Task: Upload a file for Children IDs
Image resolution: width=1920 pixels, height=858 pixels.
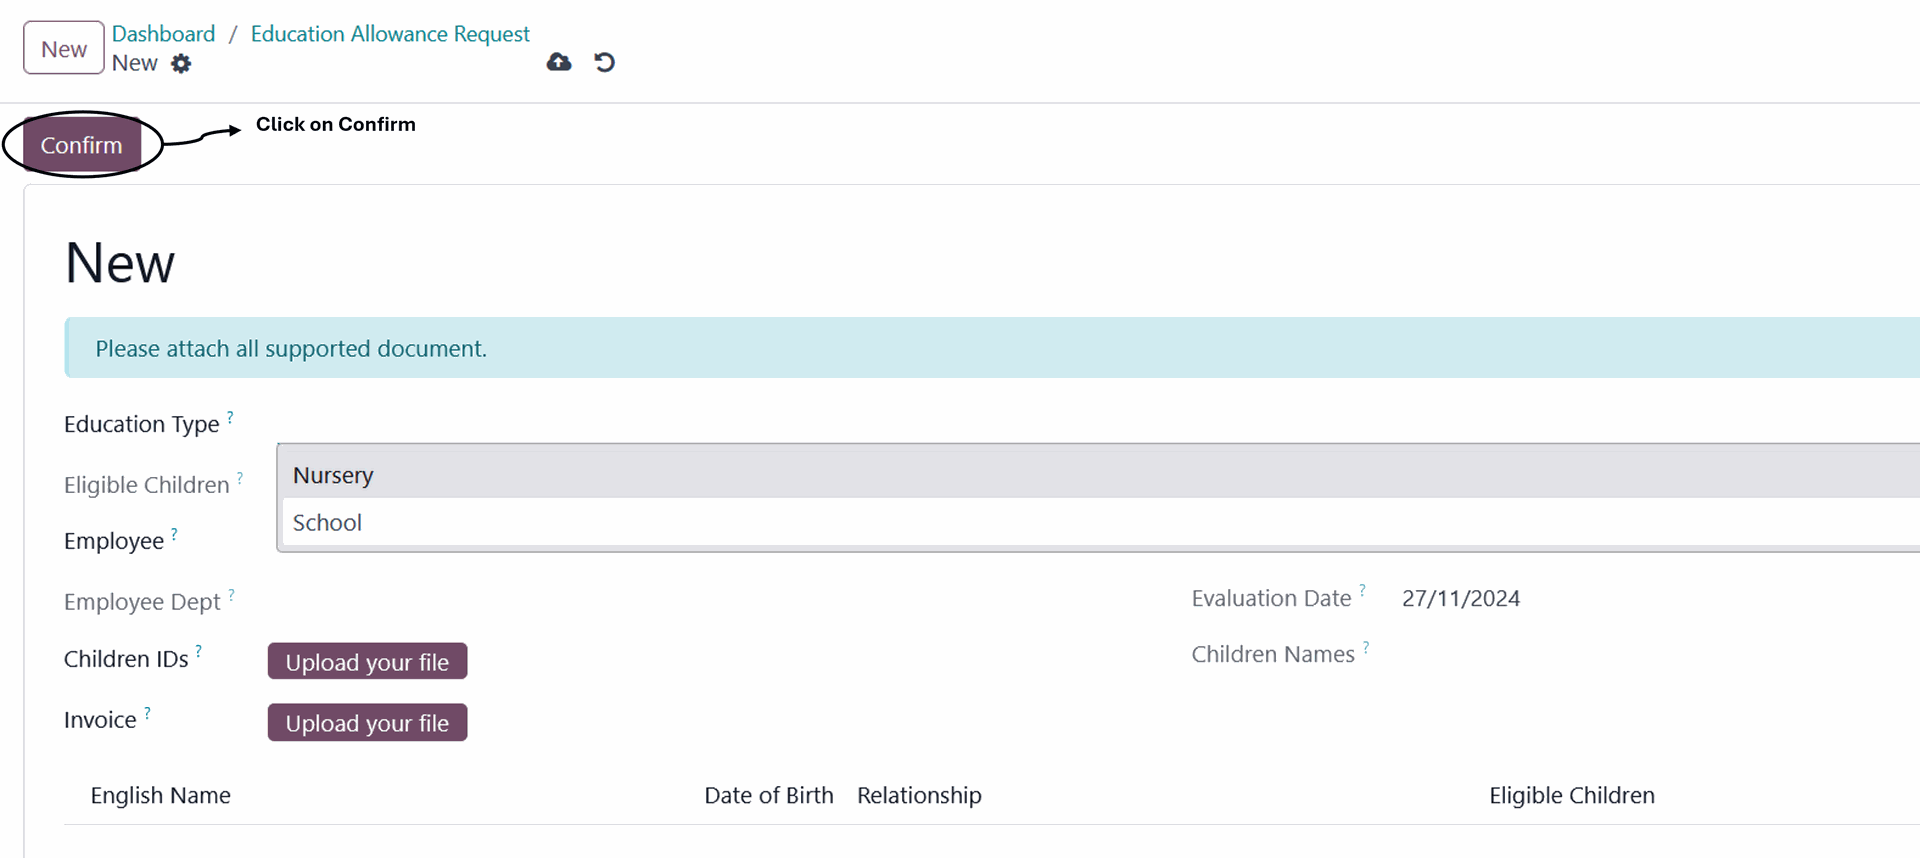Action: click(x=367, y=662)
